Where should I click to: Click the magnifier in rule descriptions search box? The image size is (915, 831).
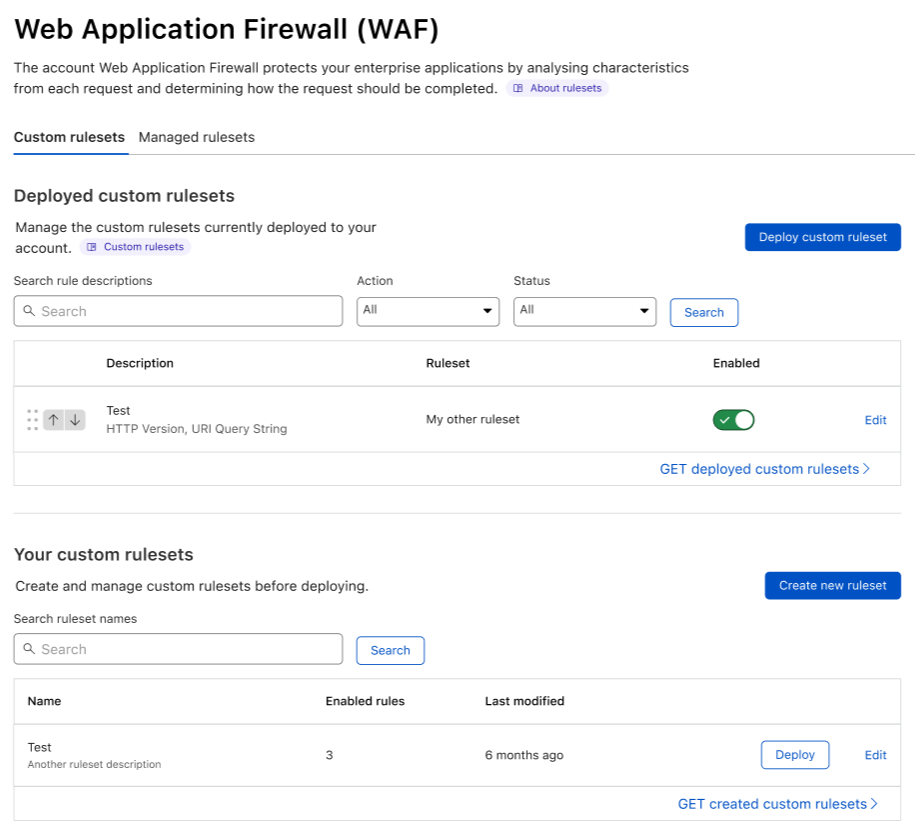pyautogui.click(x=28, y=311)
